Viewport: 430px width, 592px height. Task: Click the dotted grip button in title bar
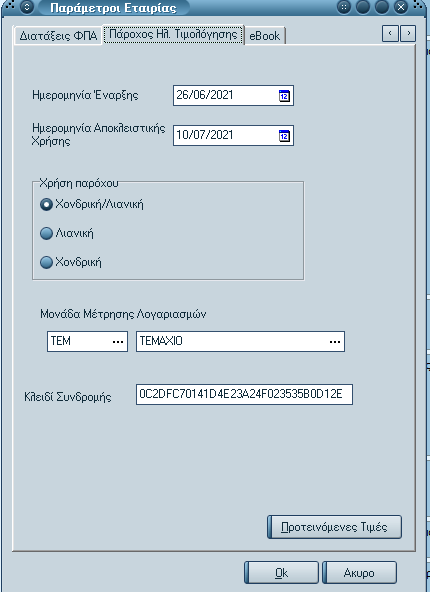[344, 7]
